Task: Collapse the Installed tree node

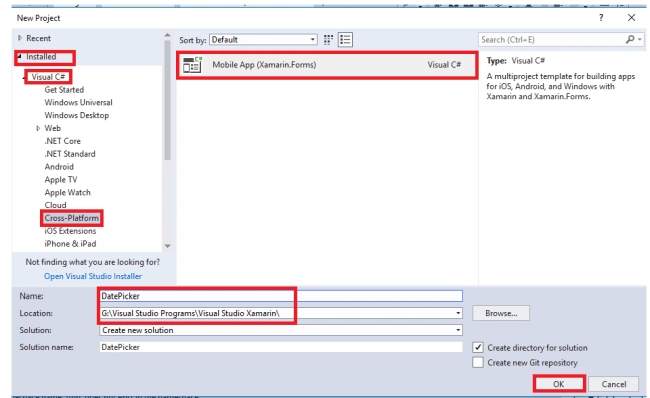Action: 19,57
